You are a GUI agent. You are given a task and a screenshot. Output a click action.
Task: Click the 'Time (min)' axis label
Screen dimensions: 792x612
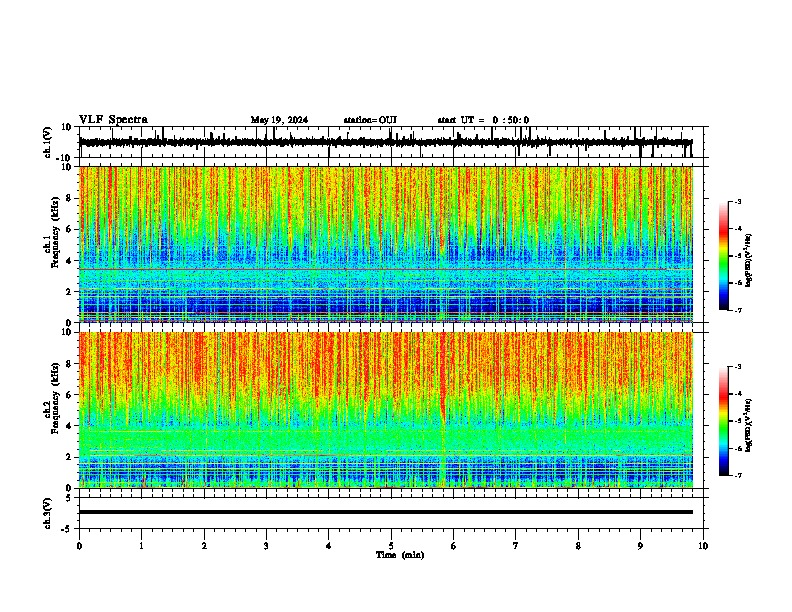tap(400, 555)
